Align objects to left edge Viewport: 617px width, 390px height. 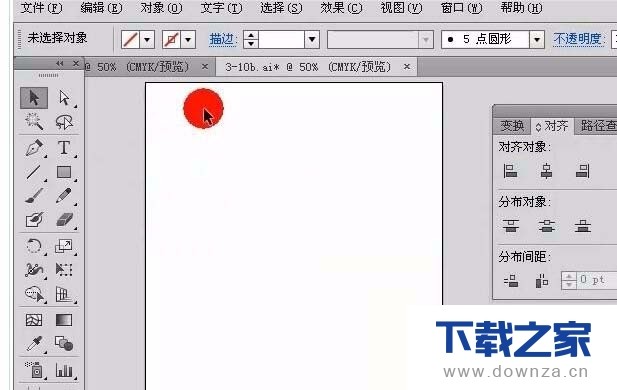(510, 171)
